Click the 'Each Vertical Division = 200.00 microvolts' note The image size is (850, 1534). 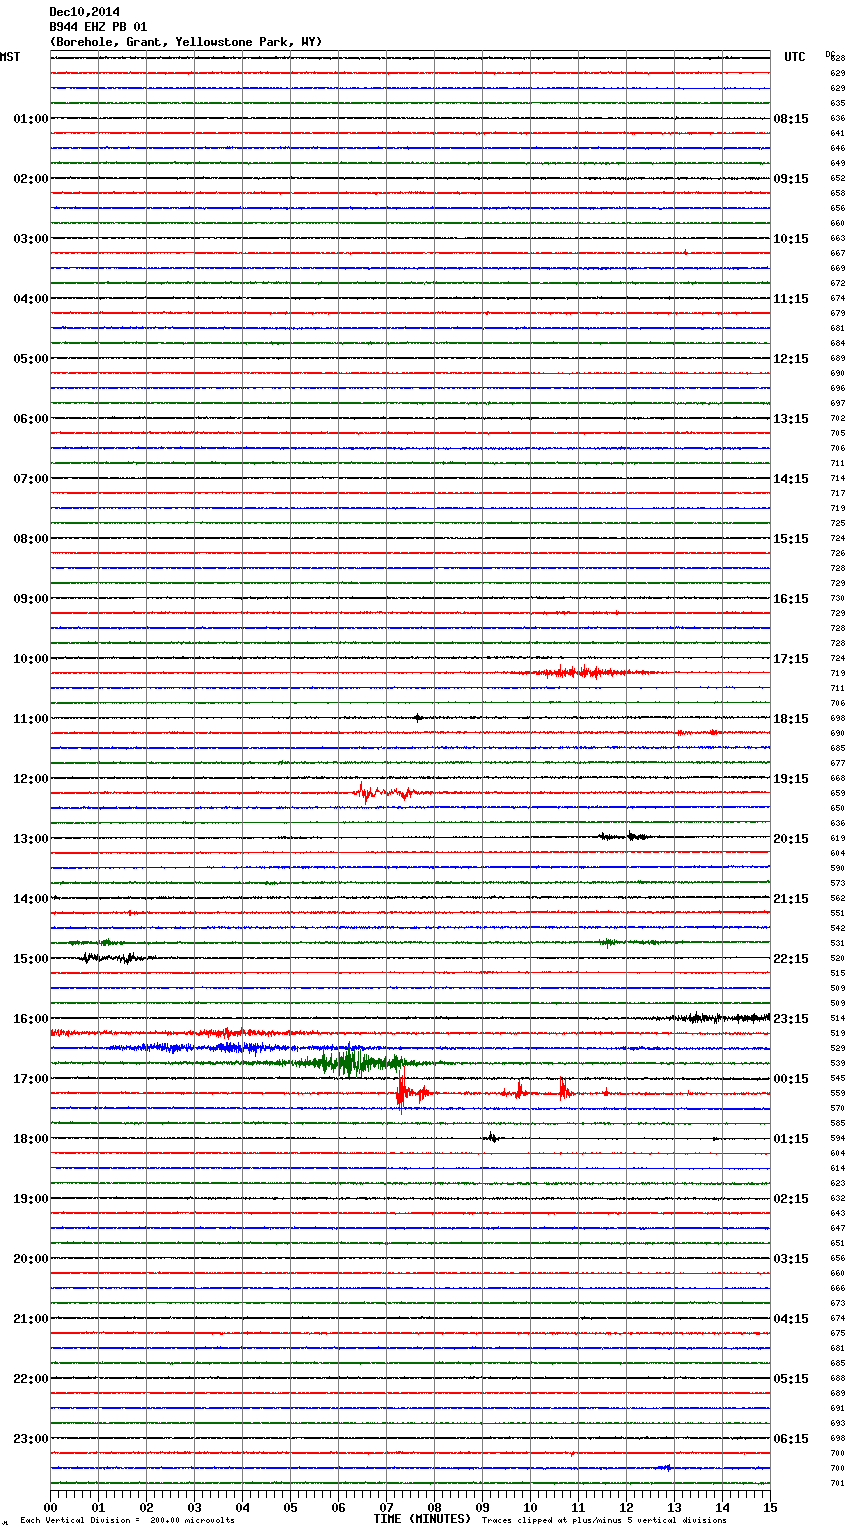pos(127,1520)
